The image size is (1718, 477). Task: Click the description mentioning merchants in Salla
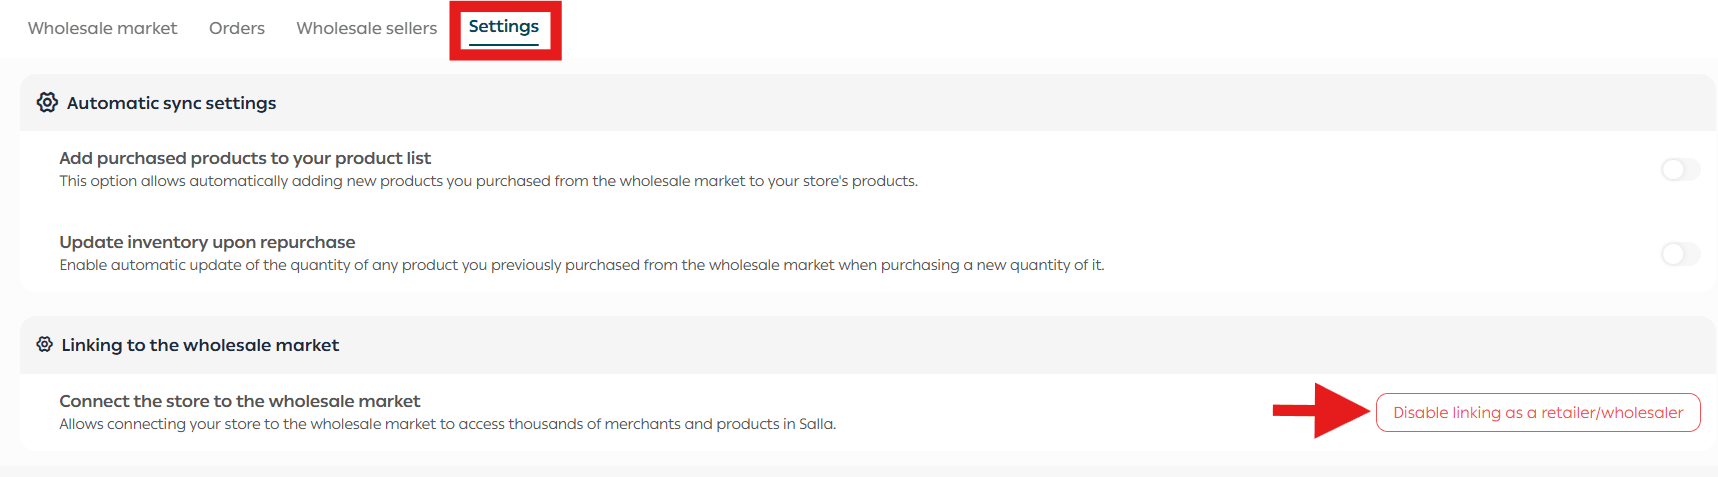pos(447,424)
